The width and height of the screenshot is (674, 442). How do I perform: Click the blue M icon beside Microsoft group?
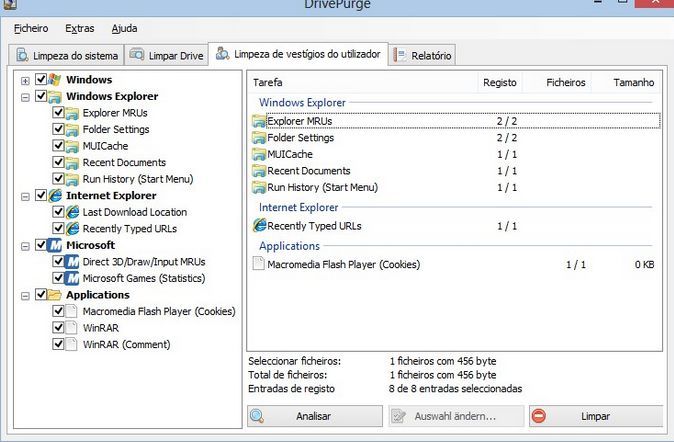[55, 245]
